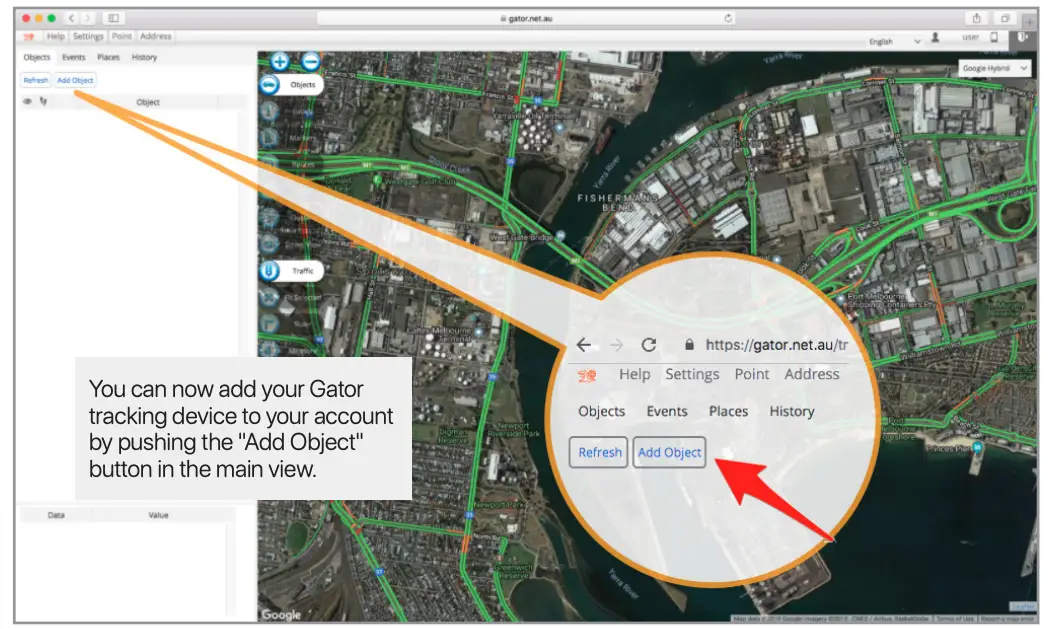Viewport: 1053px width, 629px height.
Task: Click the Fit Selected map tool icon
Action: (269, 297)
